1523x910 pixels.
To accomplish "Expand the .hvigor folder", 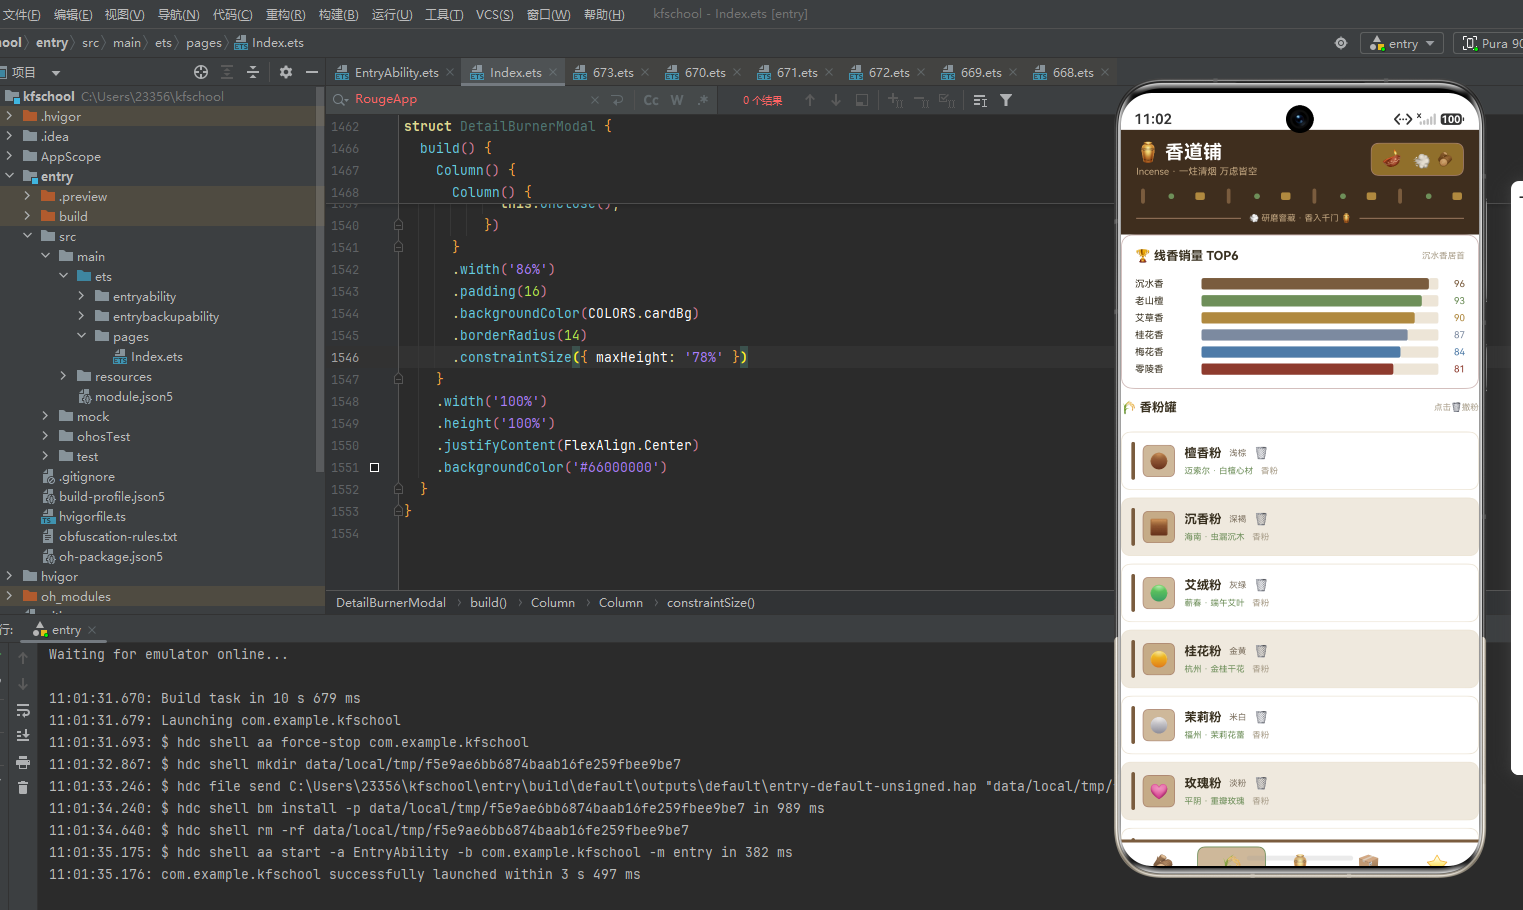I will pos(9,116).
